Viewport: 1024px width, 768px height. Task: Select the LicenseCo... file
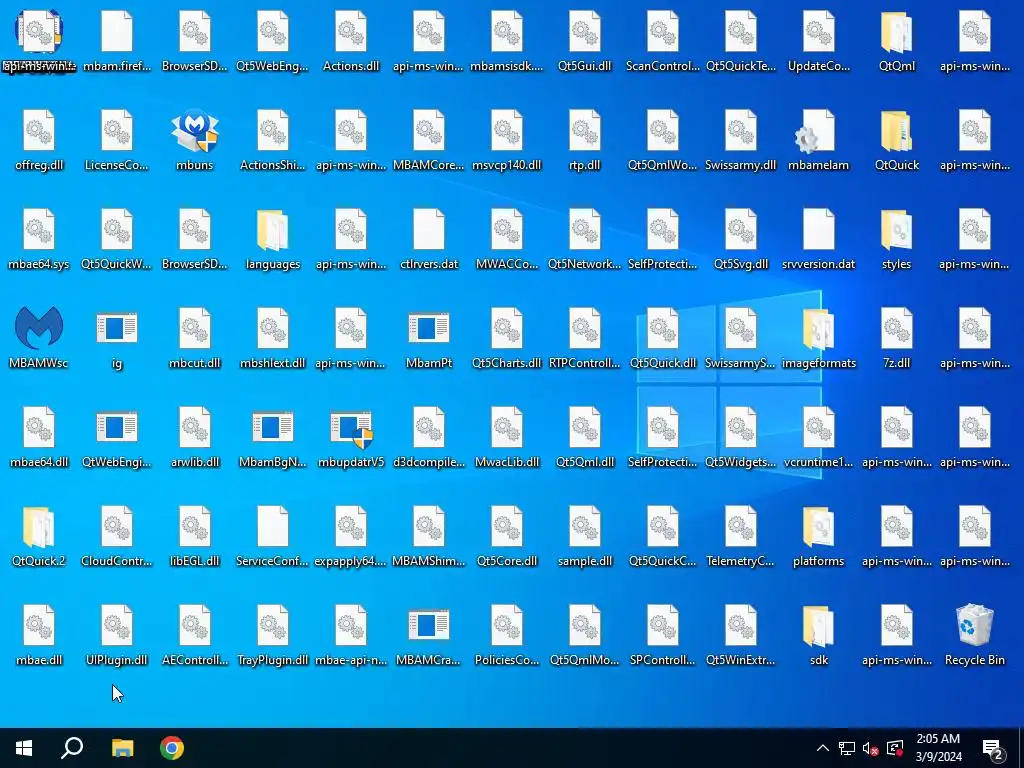pos(117,131)
